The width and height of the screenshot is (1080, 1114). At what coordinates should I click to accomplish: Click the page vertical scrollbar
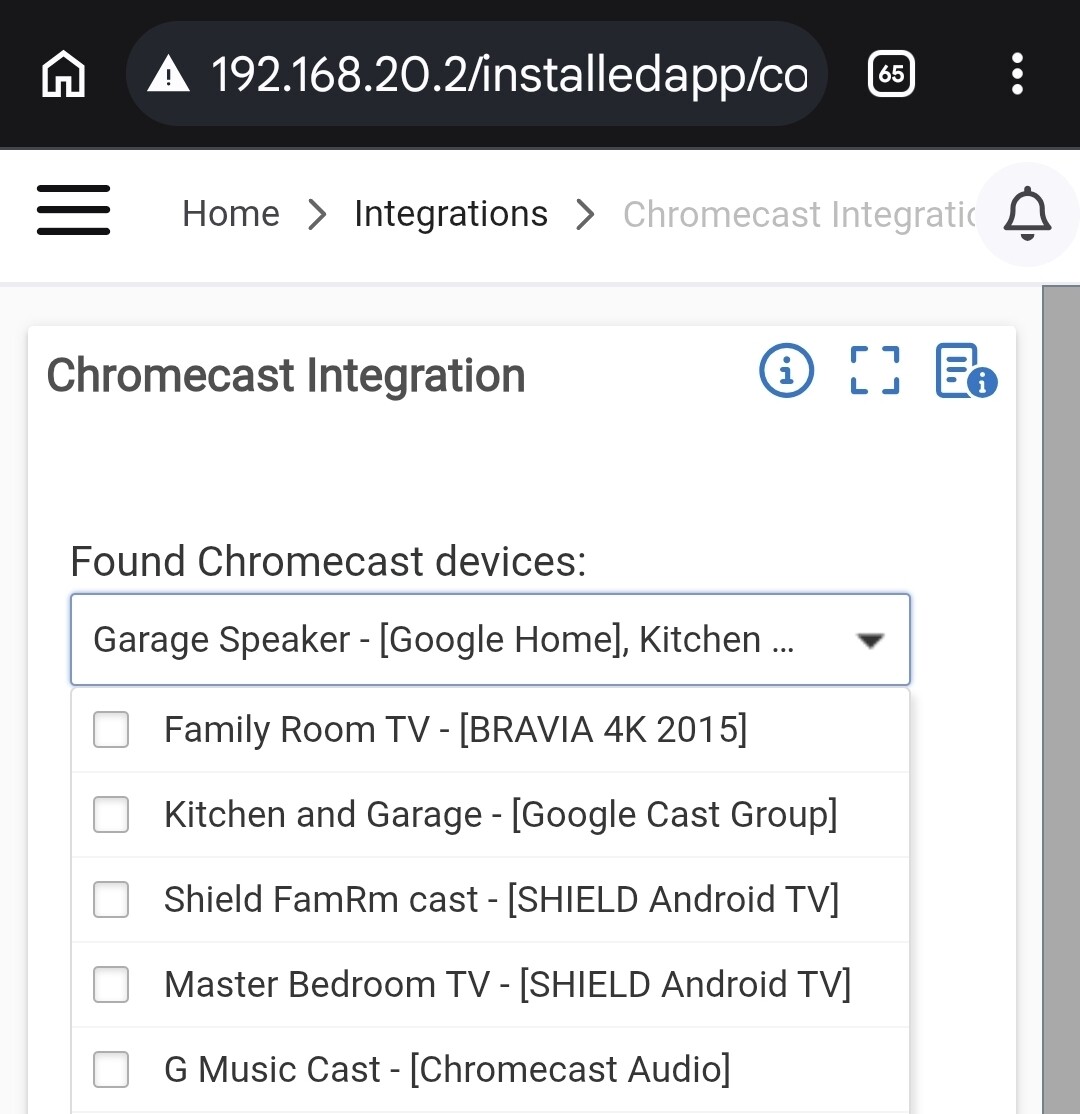[1061, 700]
